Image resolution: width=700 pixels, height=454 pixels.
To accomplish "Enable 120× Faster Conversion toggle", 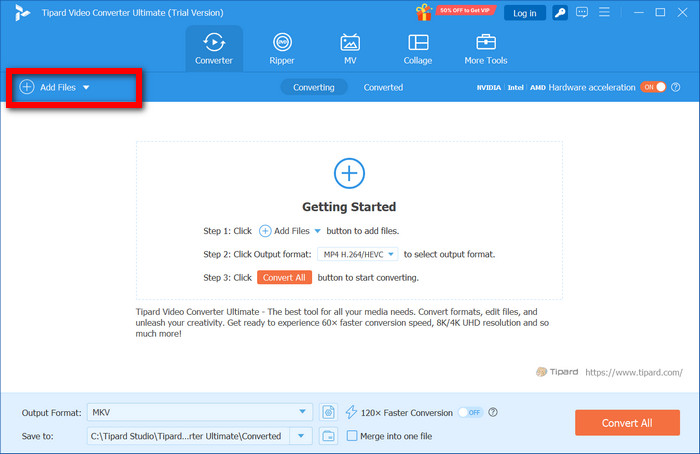I will coord(470,412).
